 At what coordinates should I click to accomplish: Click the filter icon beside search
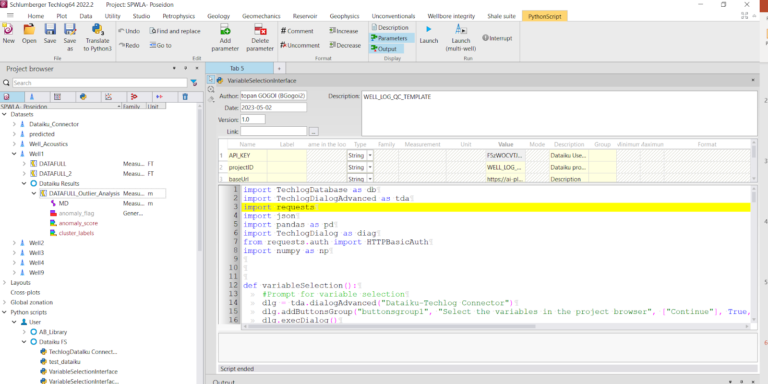193,83
